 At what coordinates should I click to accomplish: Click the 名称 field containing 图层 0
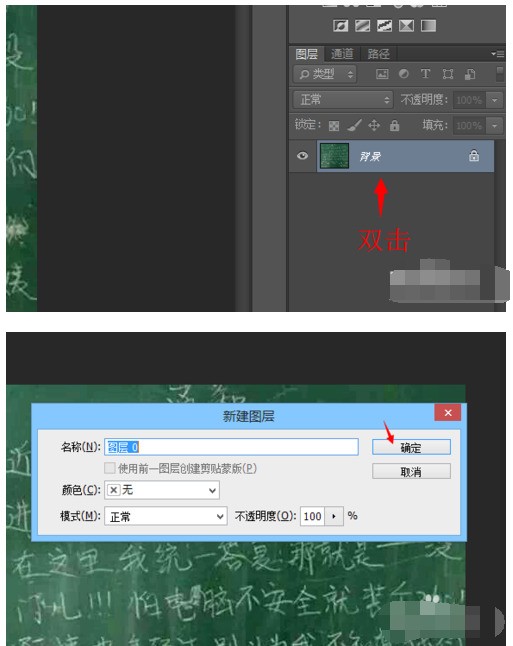231,447
